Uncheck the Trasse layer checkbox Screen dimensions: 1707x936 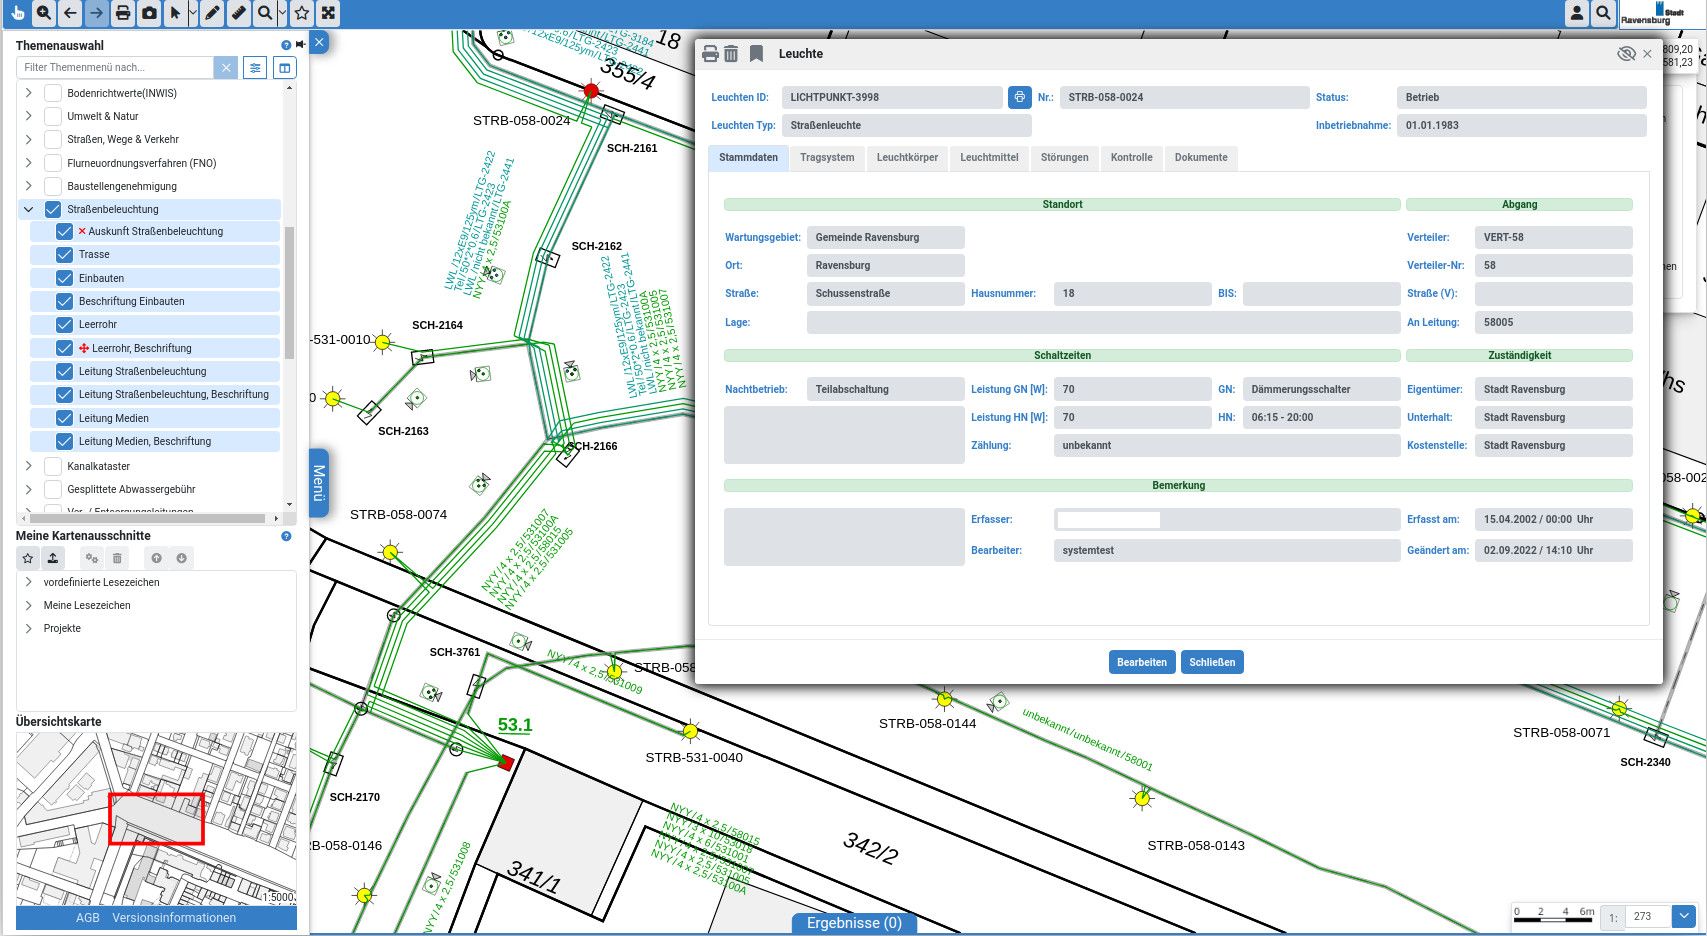tap(64, 255)
